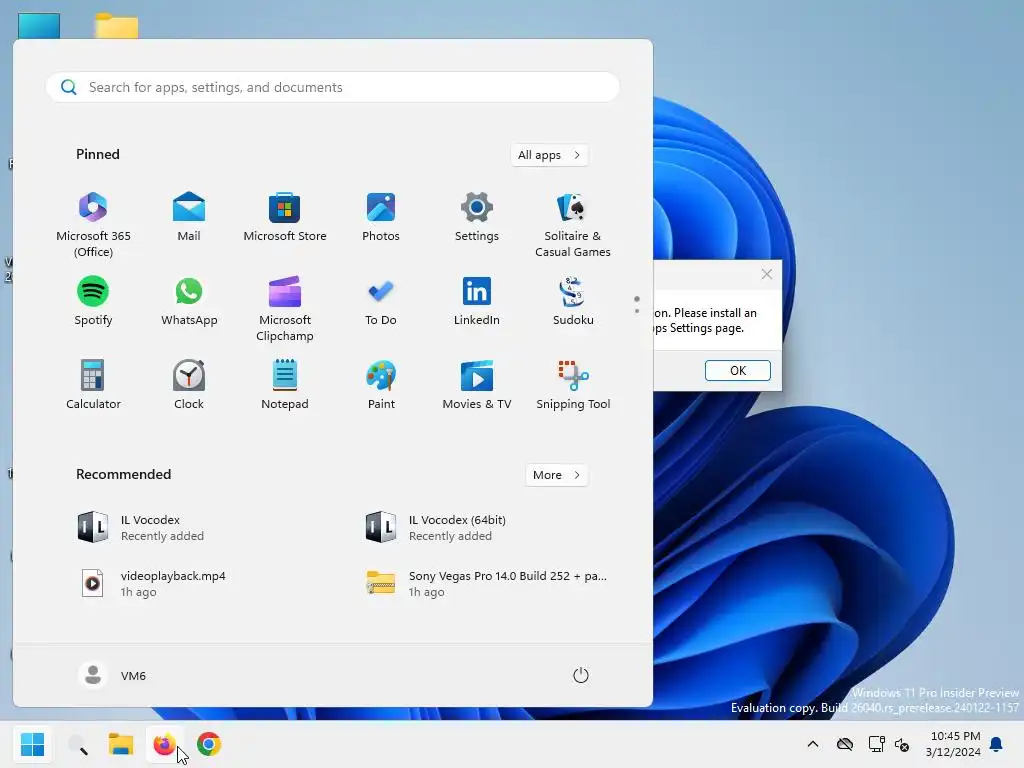Open Settings from pinned apps
1024x768 pixels.
477,217
